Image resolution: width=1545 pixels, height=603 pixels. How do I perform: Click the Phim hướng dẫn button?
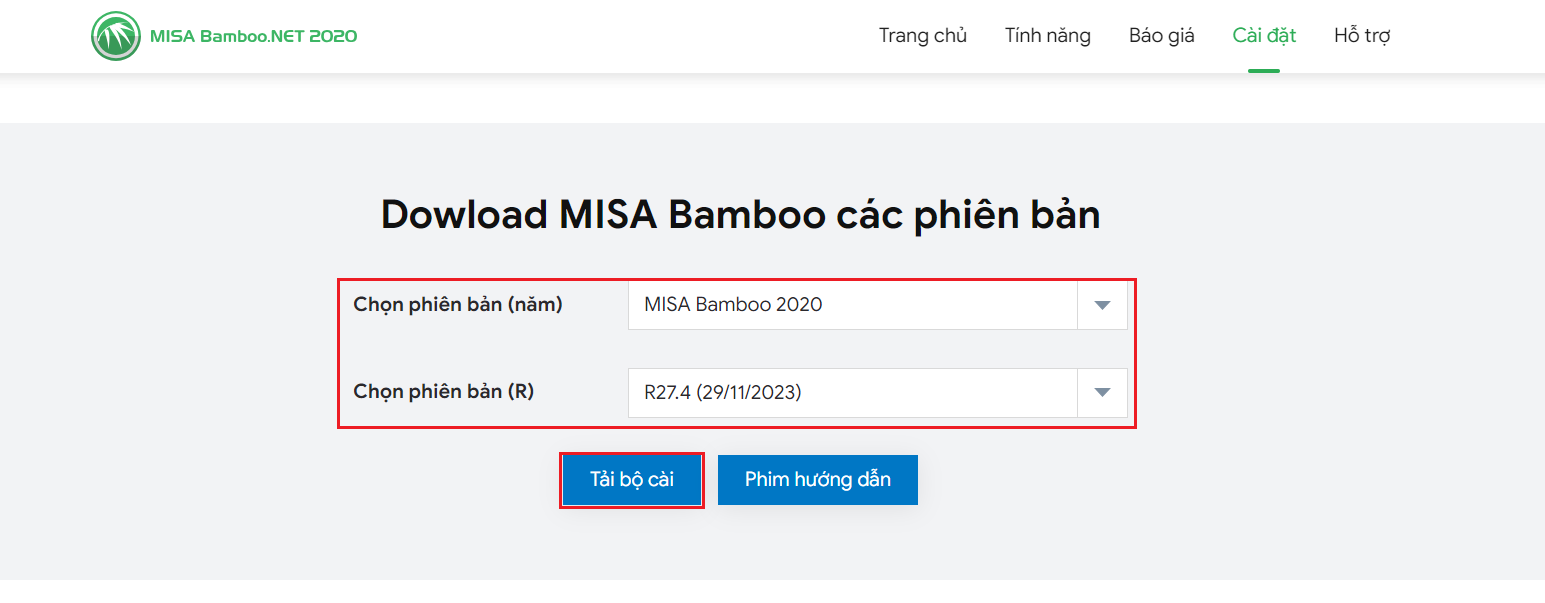818,480
